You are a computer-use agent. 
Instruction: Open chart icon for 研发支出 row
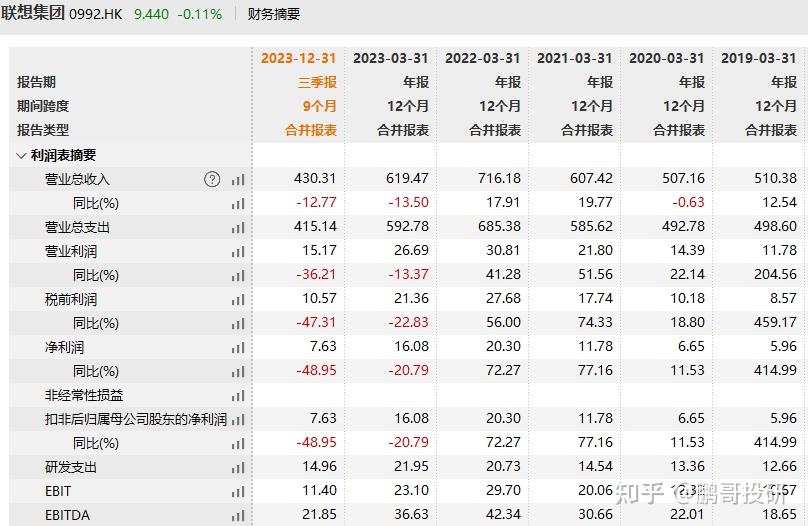tap(238, 468)
